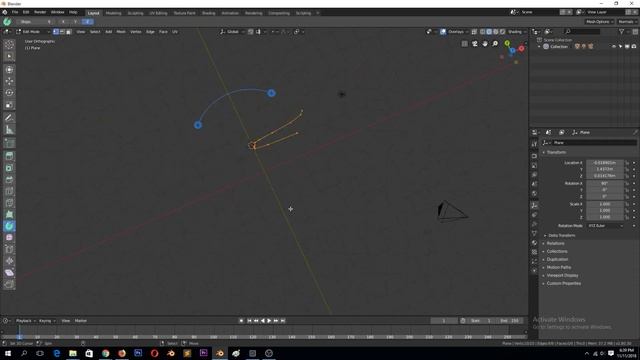Click the camera view viewport gizmo
The height and width of the screenshot is (360, 640).
pyautogui.click(x=475, y=44)
